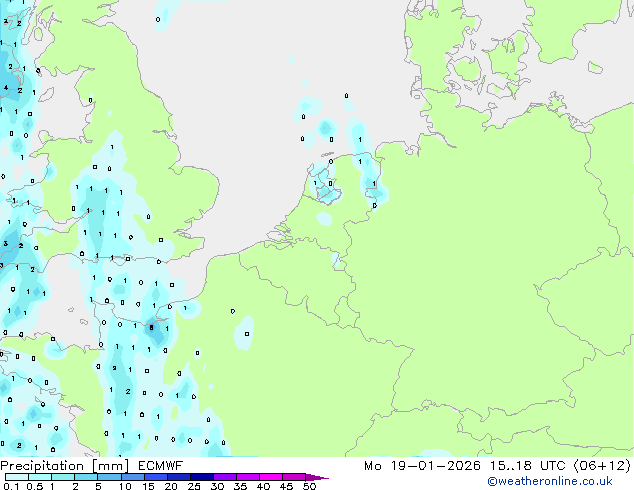The width and height of the screenshot is (634, 490).
Task: Click the 20–25 mm dark blue swatch
Action: click(178, 477)
